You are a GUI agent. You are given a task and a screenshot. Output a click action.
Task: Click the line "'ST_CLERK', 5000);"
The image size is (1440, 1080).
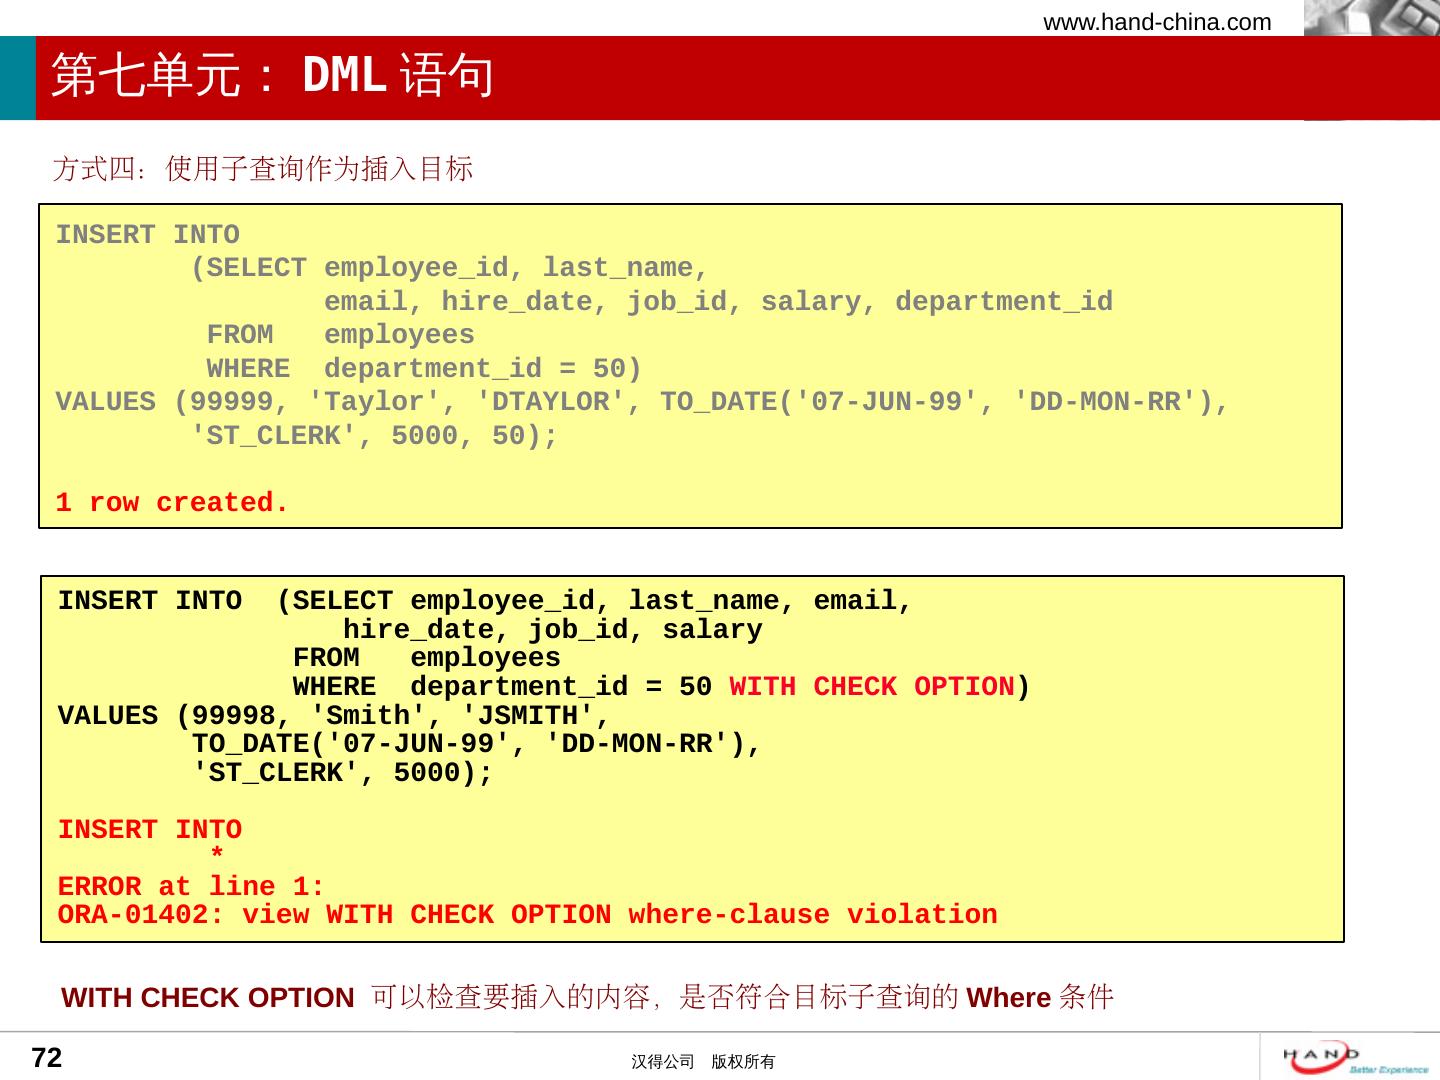tap(342, 773)
